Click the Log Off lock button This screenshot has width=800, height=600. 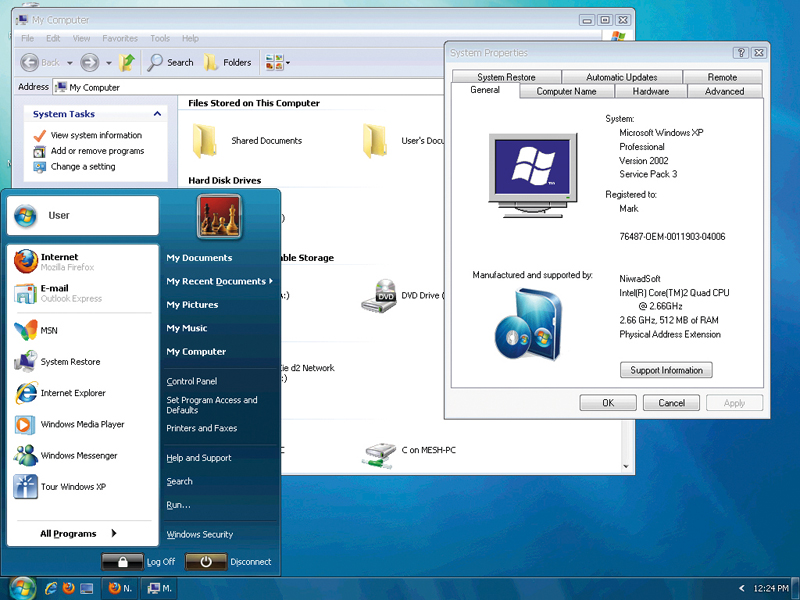point(122,562)
